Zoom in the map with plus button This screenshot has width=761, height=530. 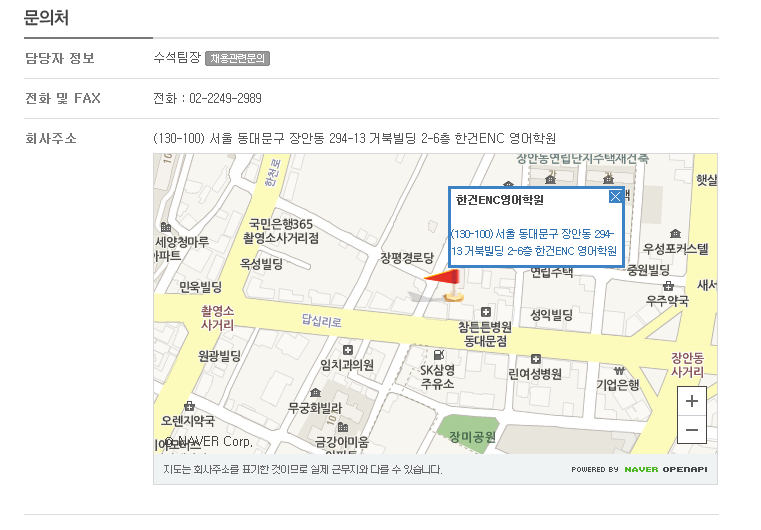[692, 401]
